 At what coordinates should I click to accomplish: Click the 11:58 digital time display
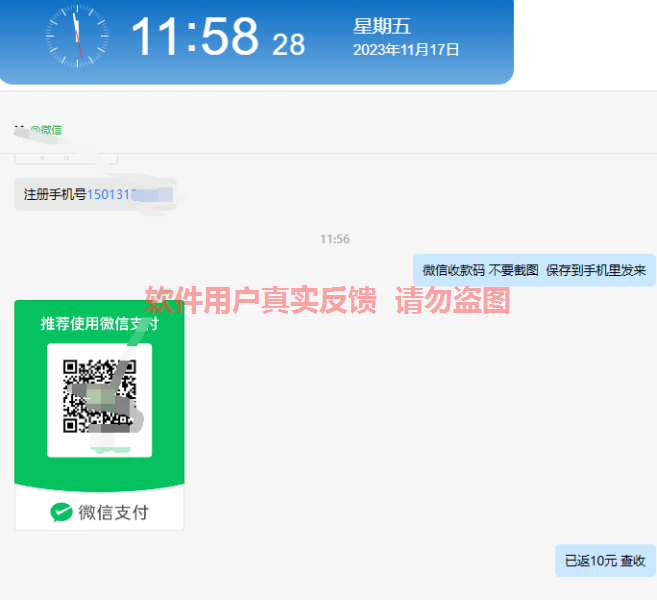pos(195,36)
